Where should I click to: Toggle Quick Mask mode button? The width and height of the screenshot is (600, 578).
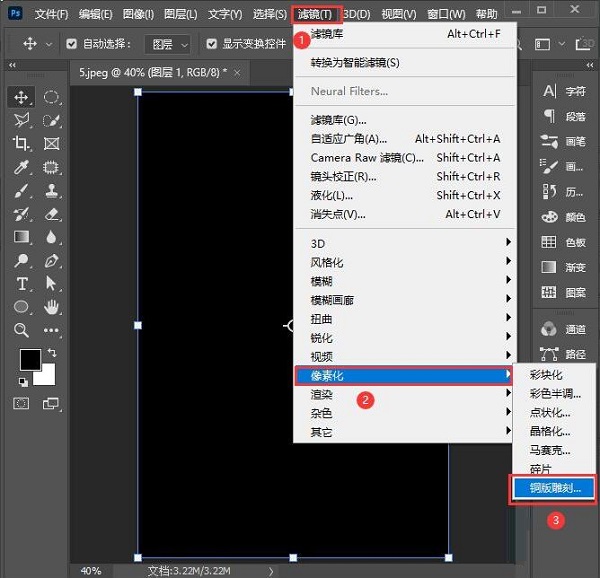21,403
